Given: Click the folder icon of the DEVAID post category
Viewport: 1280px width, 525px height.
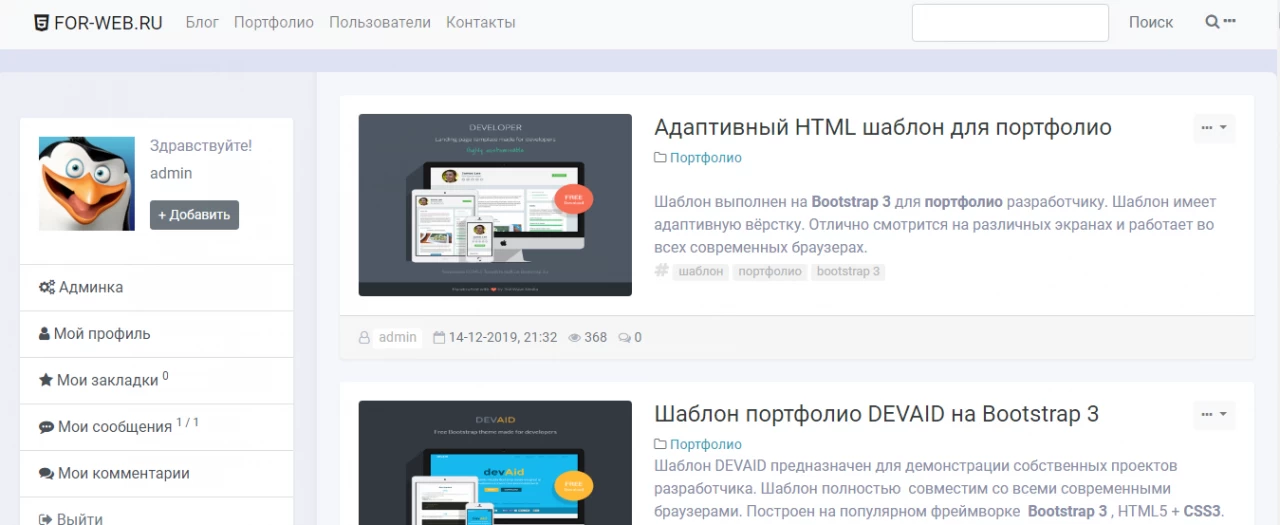Looking at the screenshot, I should (660, 445).
